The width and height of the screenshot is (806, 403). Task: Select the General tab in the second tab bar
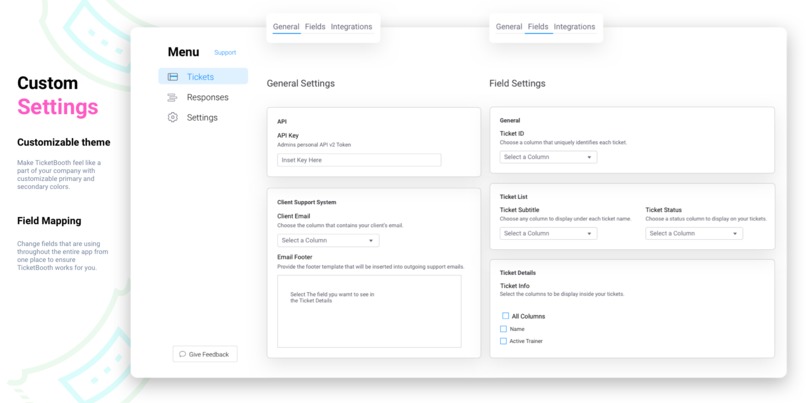[509, 27]
